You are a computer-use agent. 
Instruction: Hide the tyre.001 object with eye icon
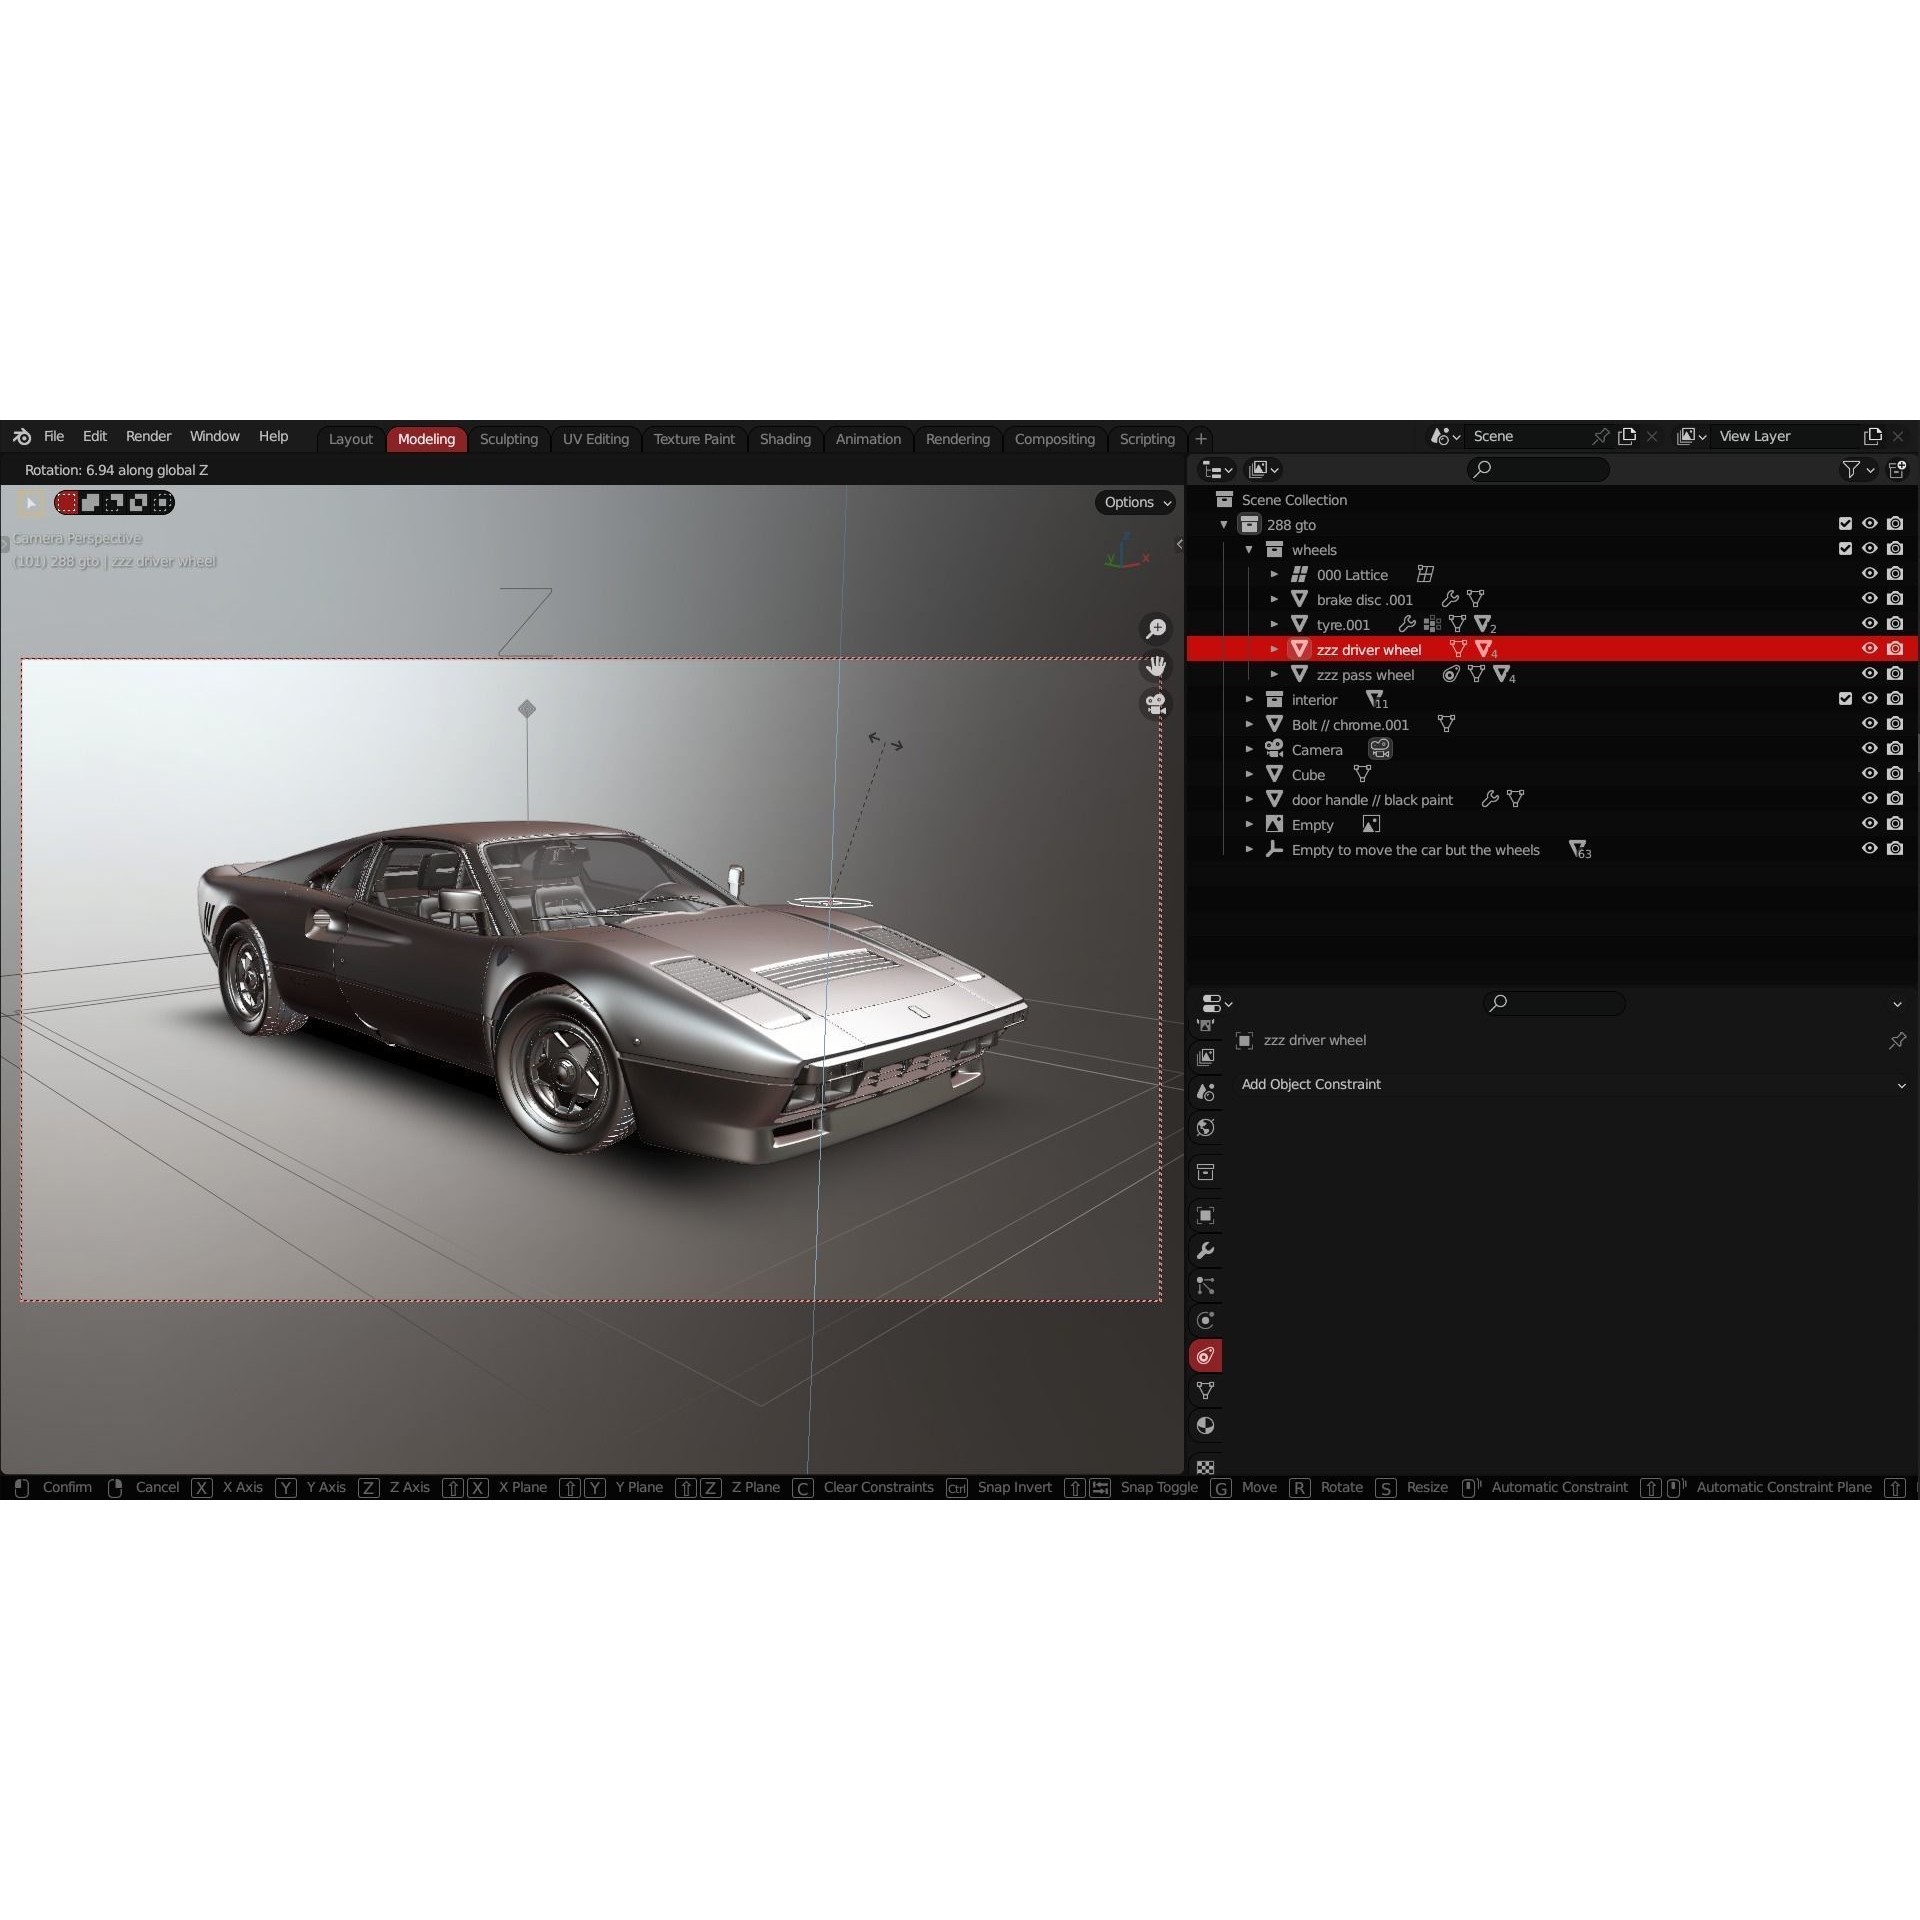1870,623
